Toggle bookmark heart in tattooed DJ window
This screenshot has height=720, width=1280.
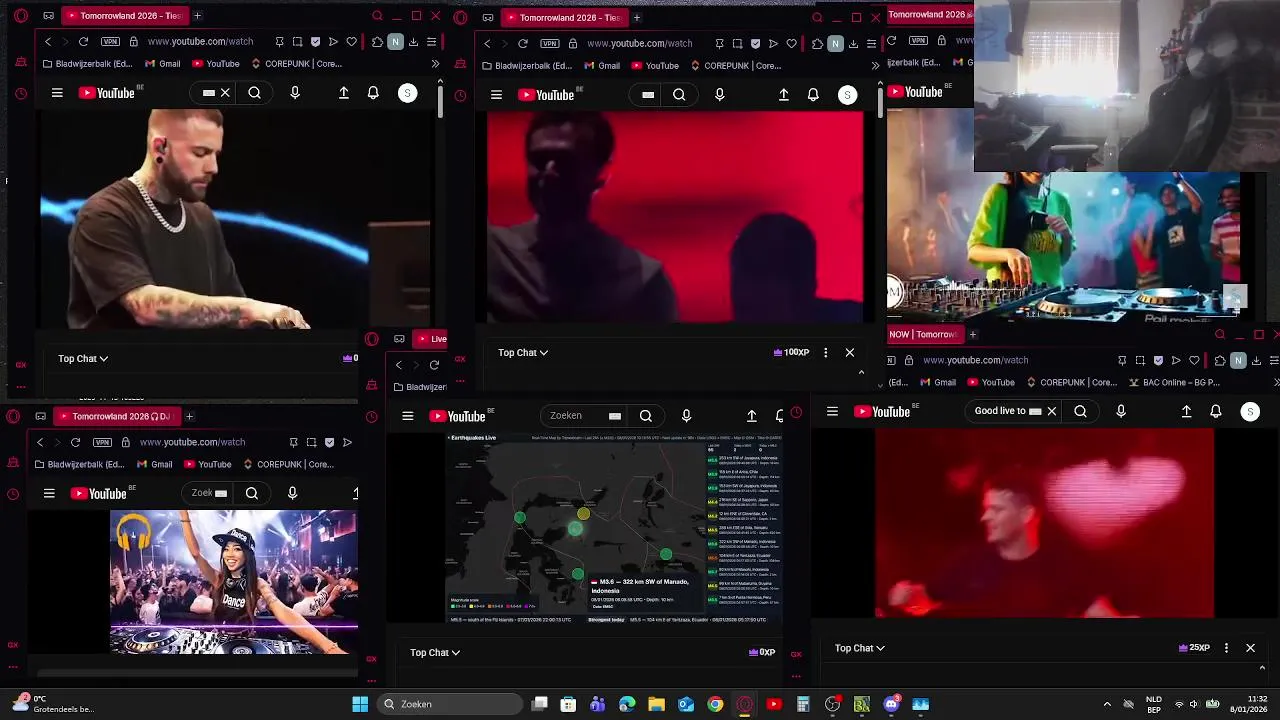click(x=351, y=42)
